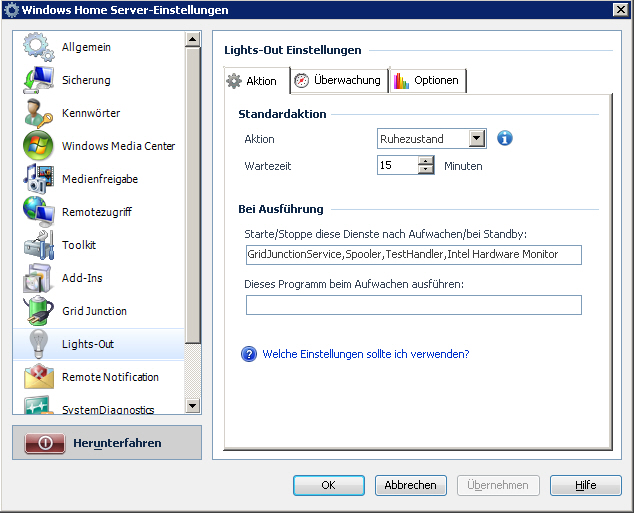Click the Toolkit toolbox icon
This screenshot has width=634, height=513.
point(38,245)
